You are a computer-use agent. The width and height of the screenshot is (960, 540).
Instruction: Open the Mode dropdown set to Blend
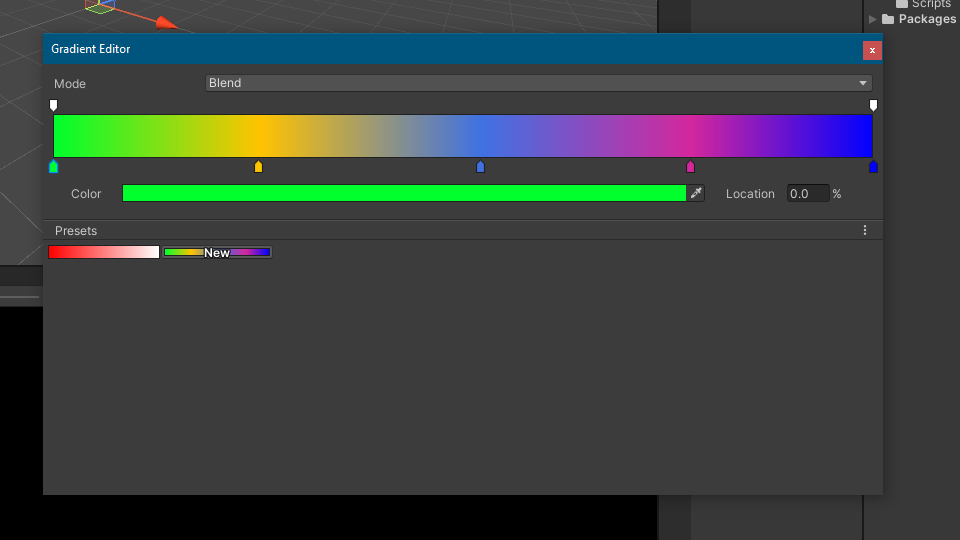[538, 83]
